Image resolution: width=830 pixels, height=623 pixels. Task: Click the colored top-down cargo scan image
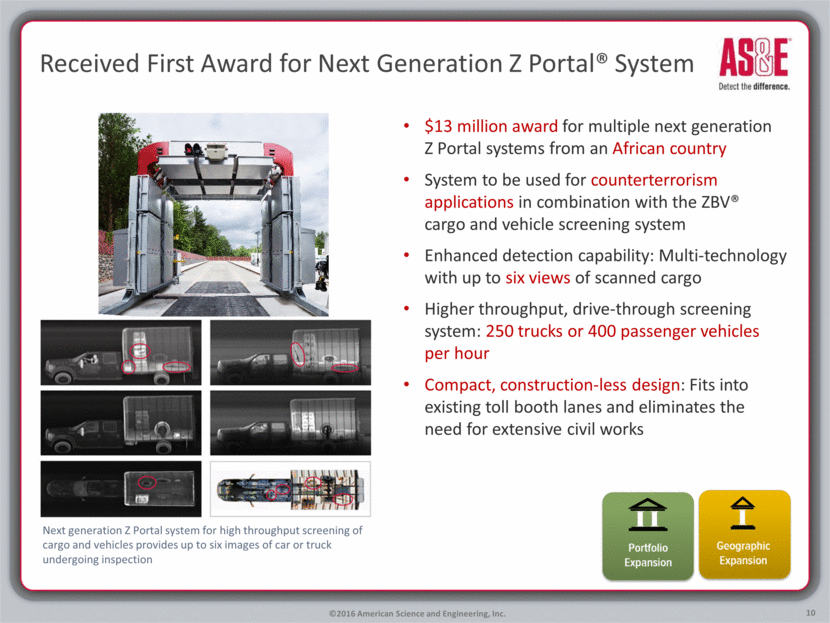[290, 488]
